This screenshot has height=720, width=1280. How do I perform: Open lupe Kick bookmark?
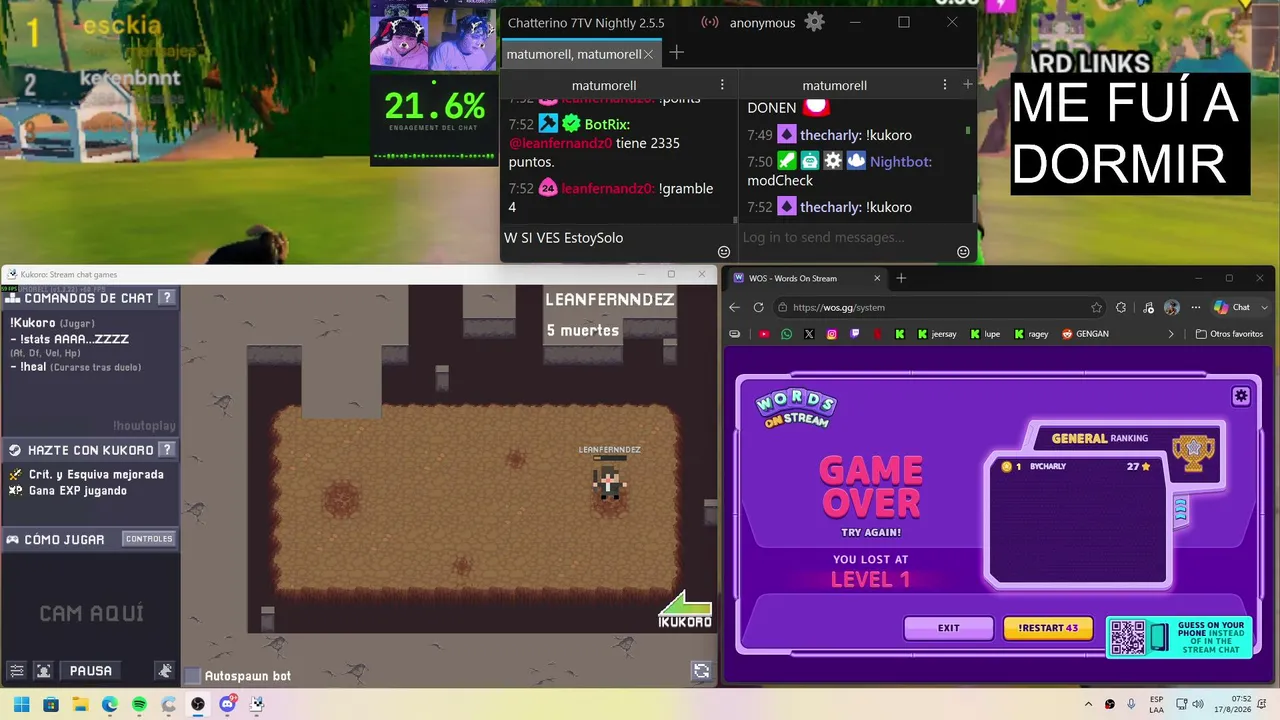986,334
